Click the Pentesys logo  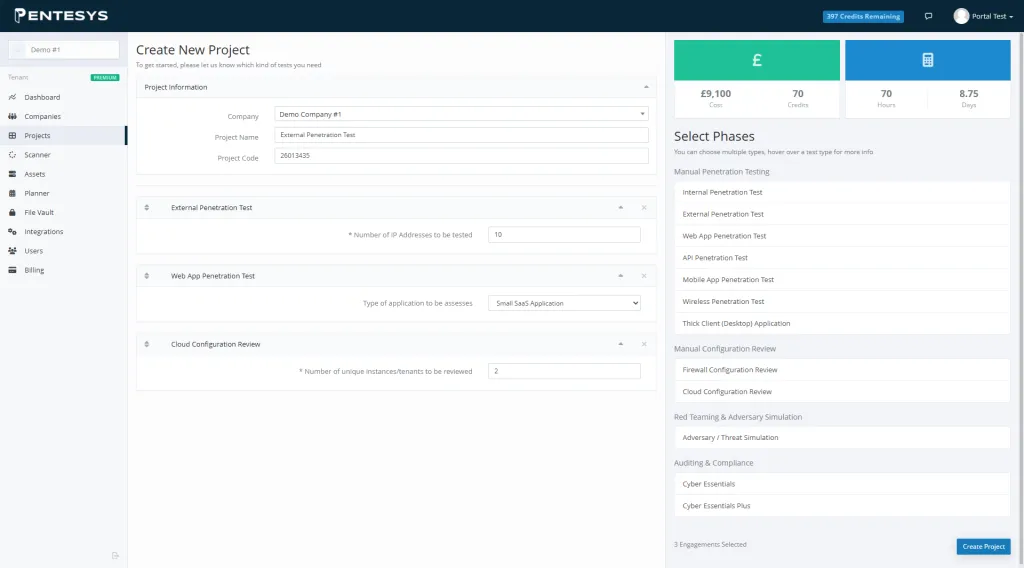coord(61,16)
